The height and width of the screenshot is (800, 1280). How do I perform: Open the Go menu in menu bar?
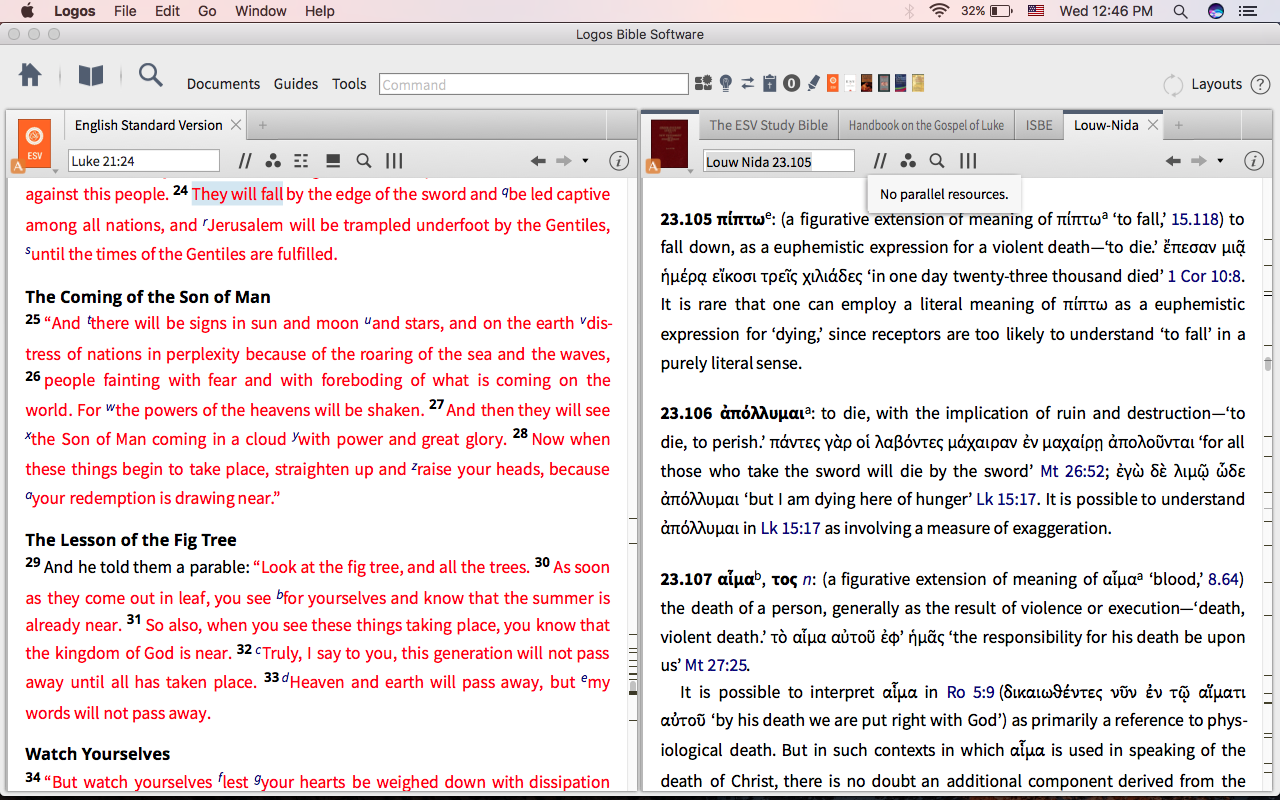click(207, 11)
